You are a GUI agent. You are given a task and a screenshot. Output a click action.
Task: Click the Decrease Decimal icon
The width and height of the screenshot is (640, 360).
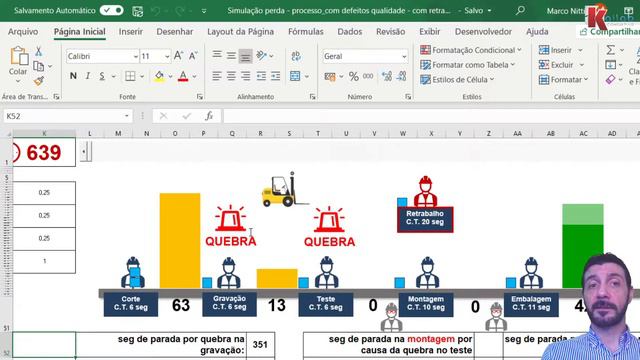pos(402,76)
